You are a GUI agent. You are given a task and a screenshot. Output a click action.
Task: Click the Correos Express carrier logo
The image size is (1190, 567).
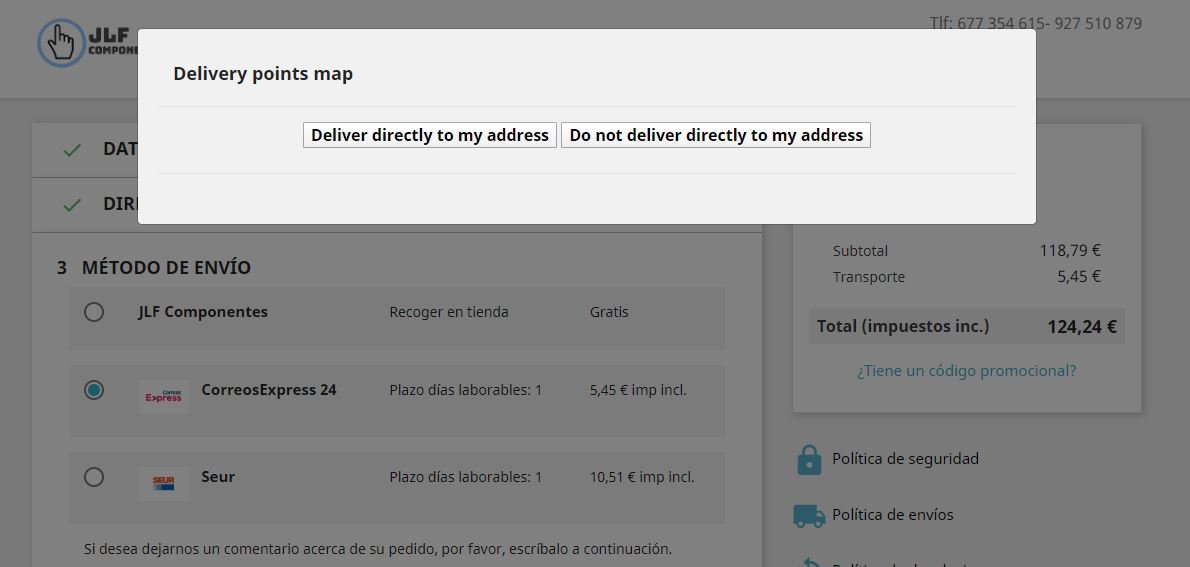click(164, 397)
